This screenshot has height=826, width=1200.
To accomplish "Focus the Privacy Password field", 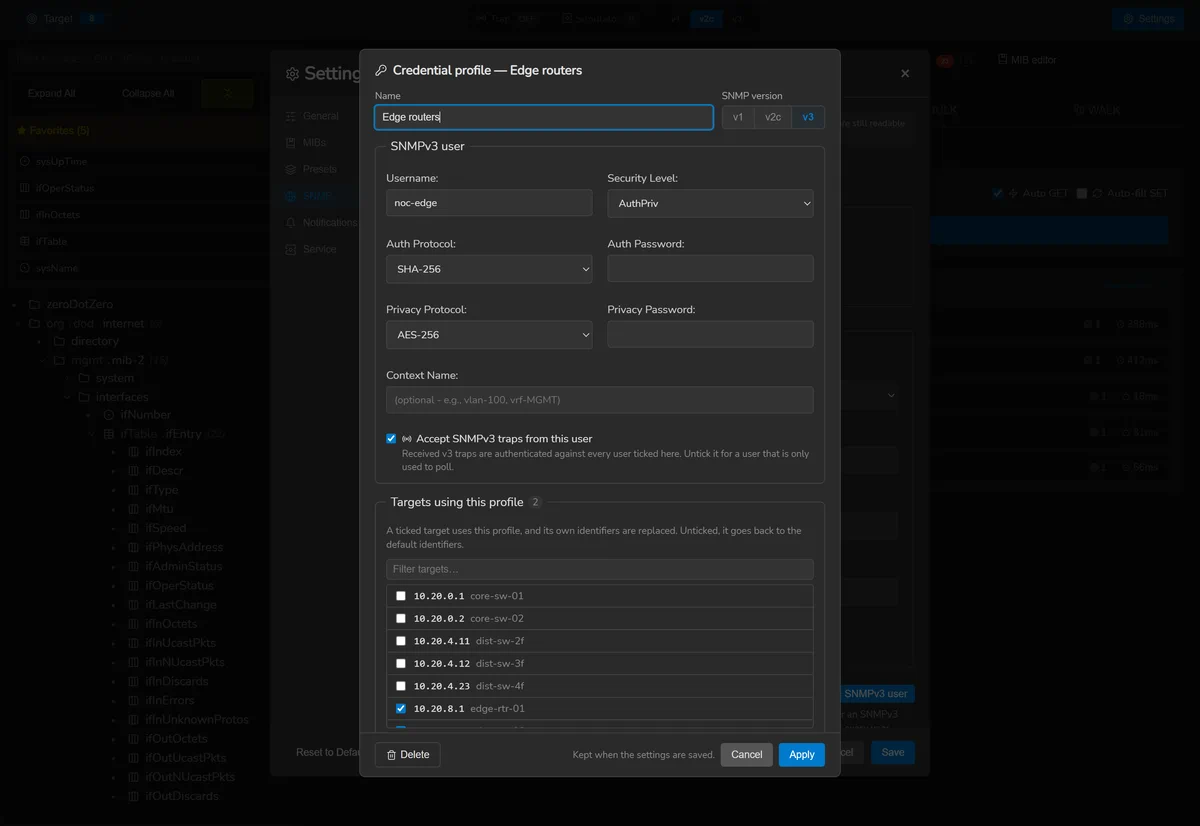I will [710, 335].
